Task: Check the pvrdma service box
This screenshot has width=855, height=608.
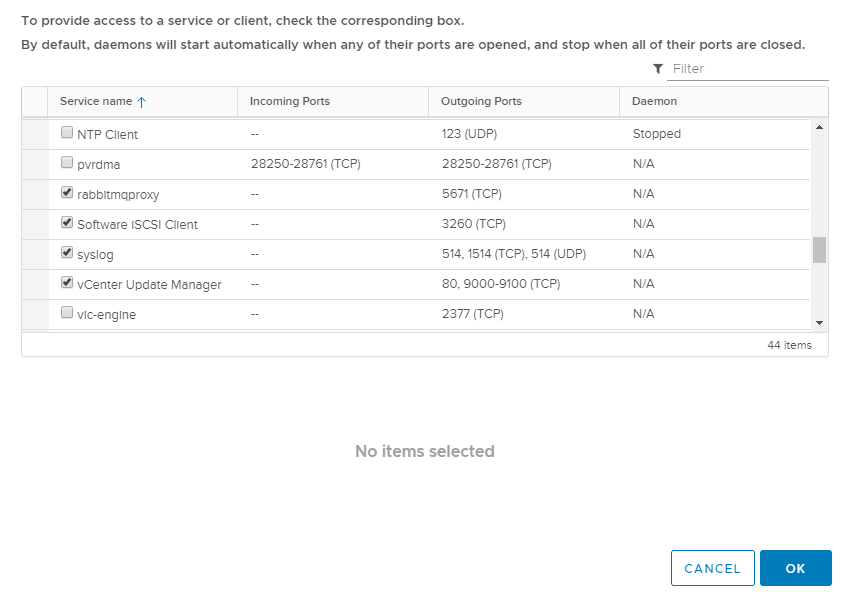Action: click(67, 162)
